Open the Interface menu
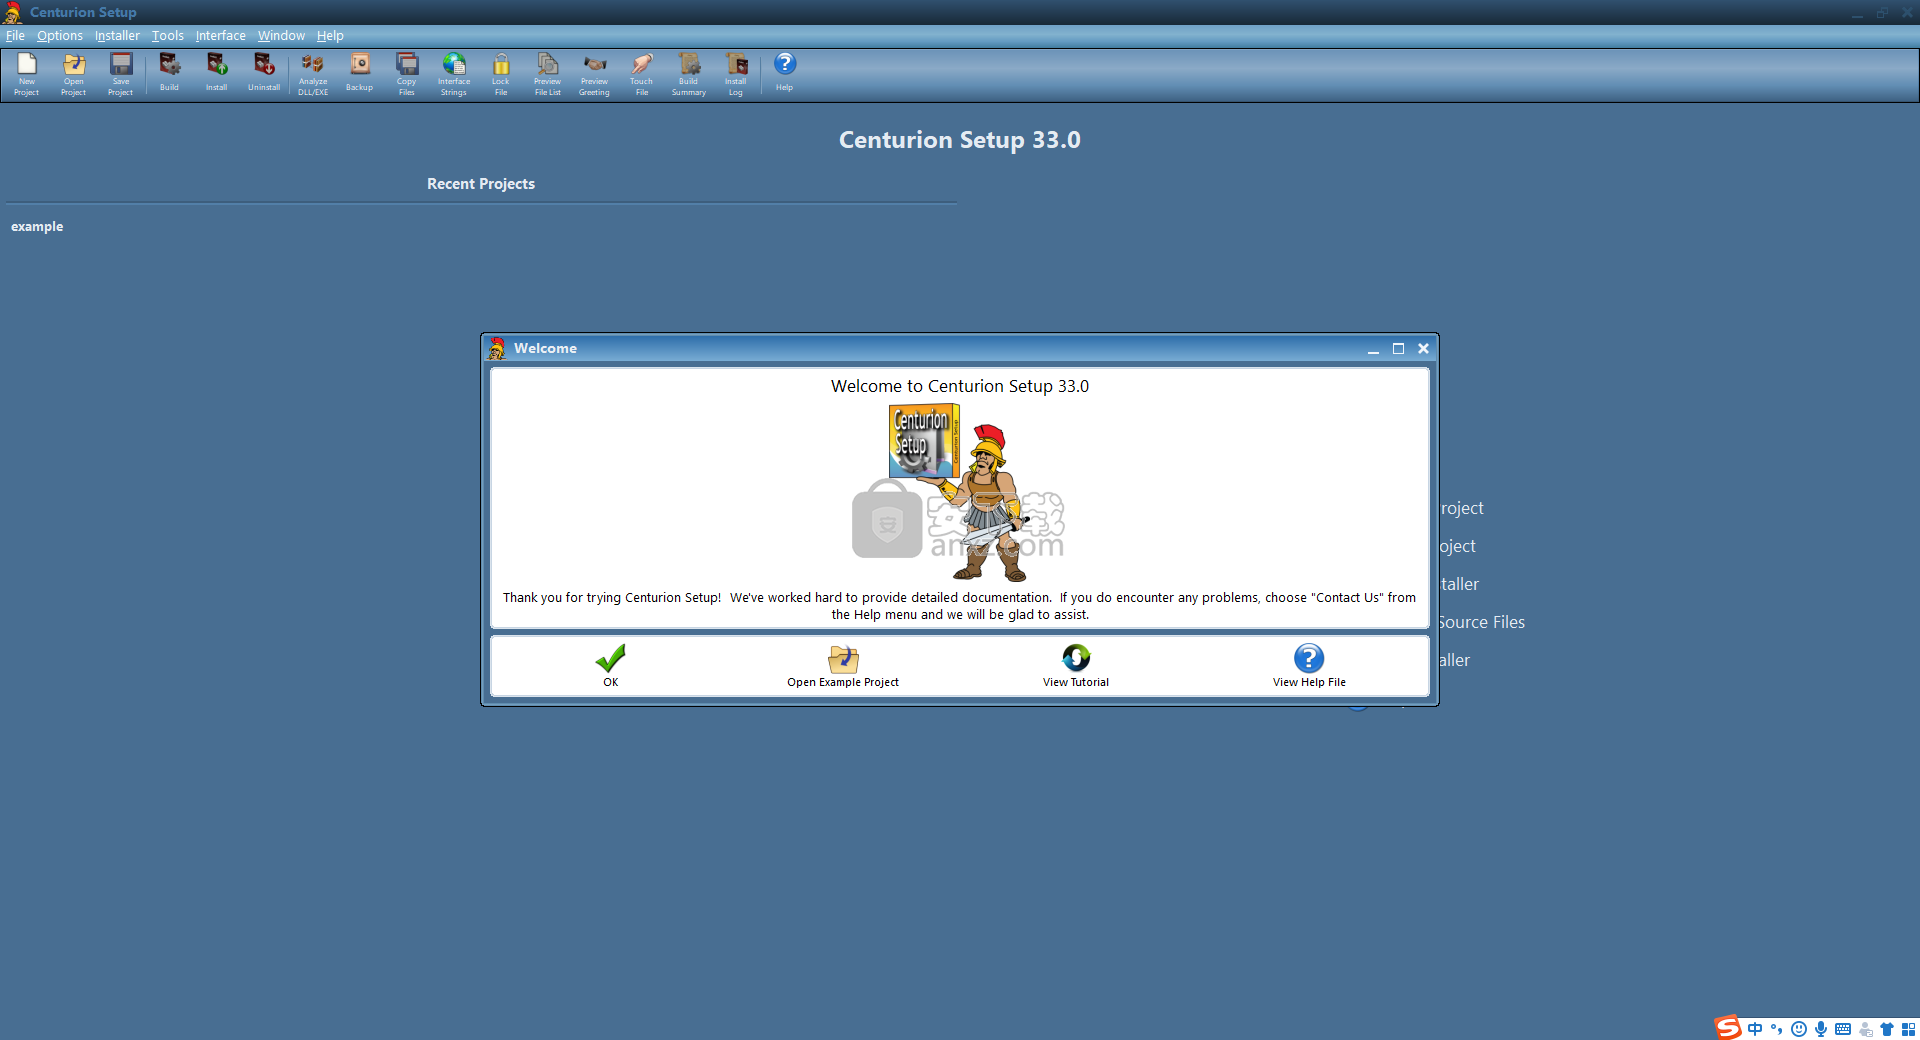Viewport: 1920px width, 1040px height. coord(221,35)
